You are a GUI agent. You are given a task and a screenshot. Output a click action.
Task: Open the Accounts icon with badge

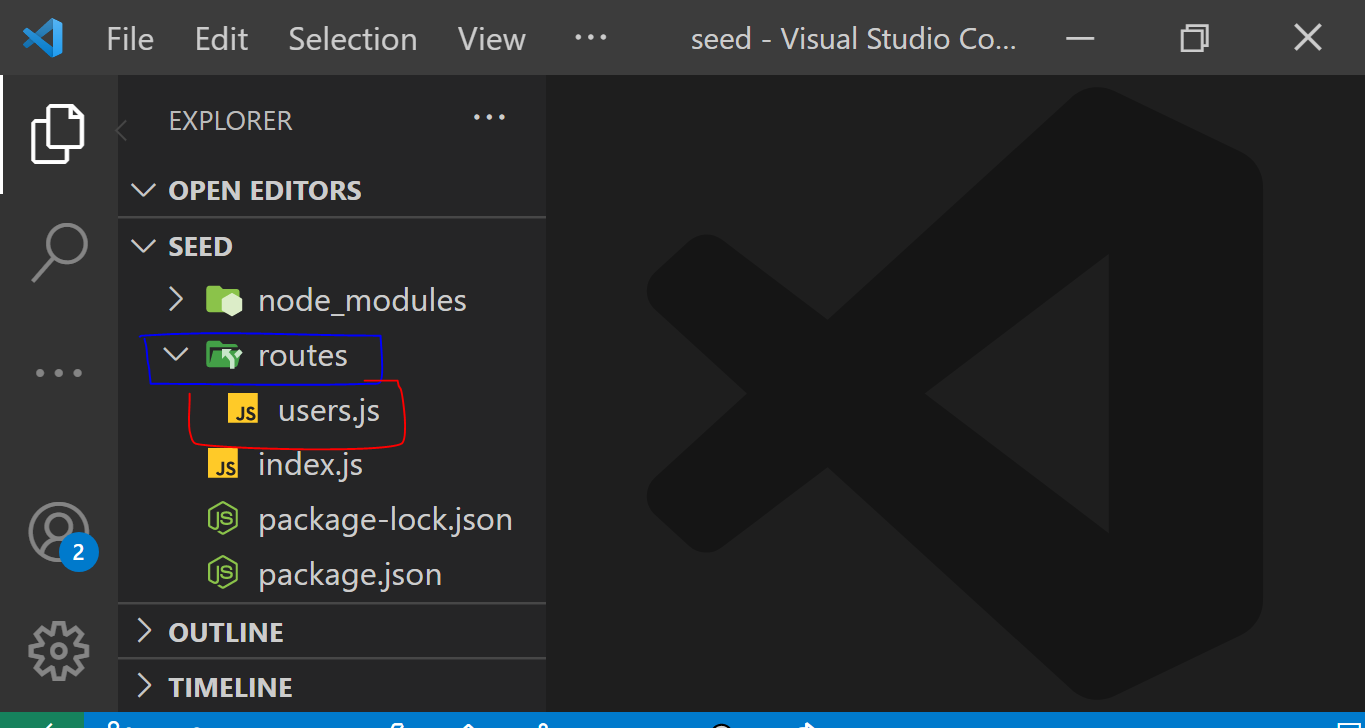(58, 532)
